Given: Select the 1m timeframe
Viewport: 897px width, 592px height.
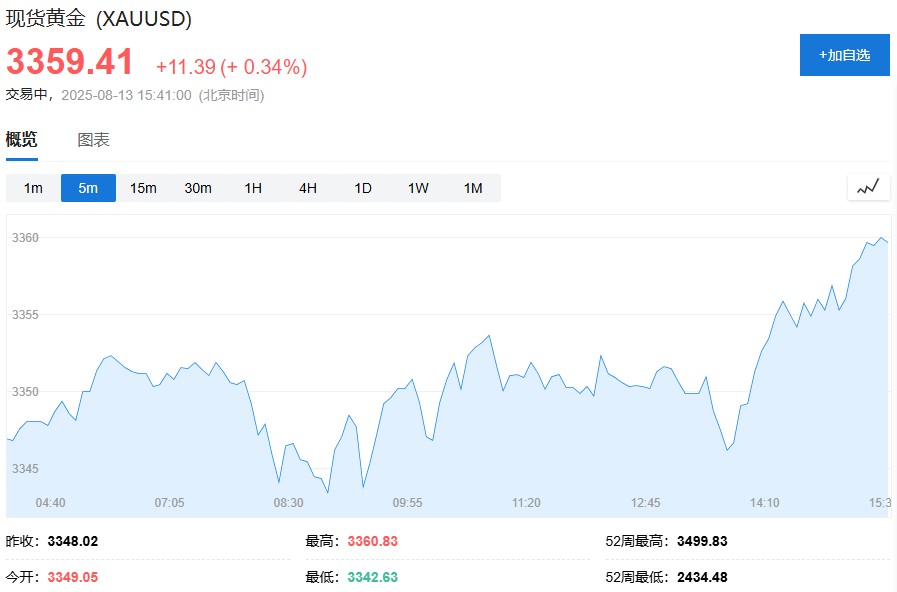Looking at the screenshot, I should [x=33, y=188].
